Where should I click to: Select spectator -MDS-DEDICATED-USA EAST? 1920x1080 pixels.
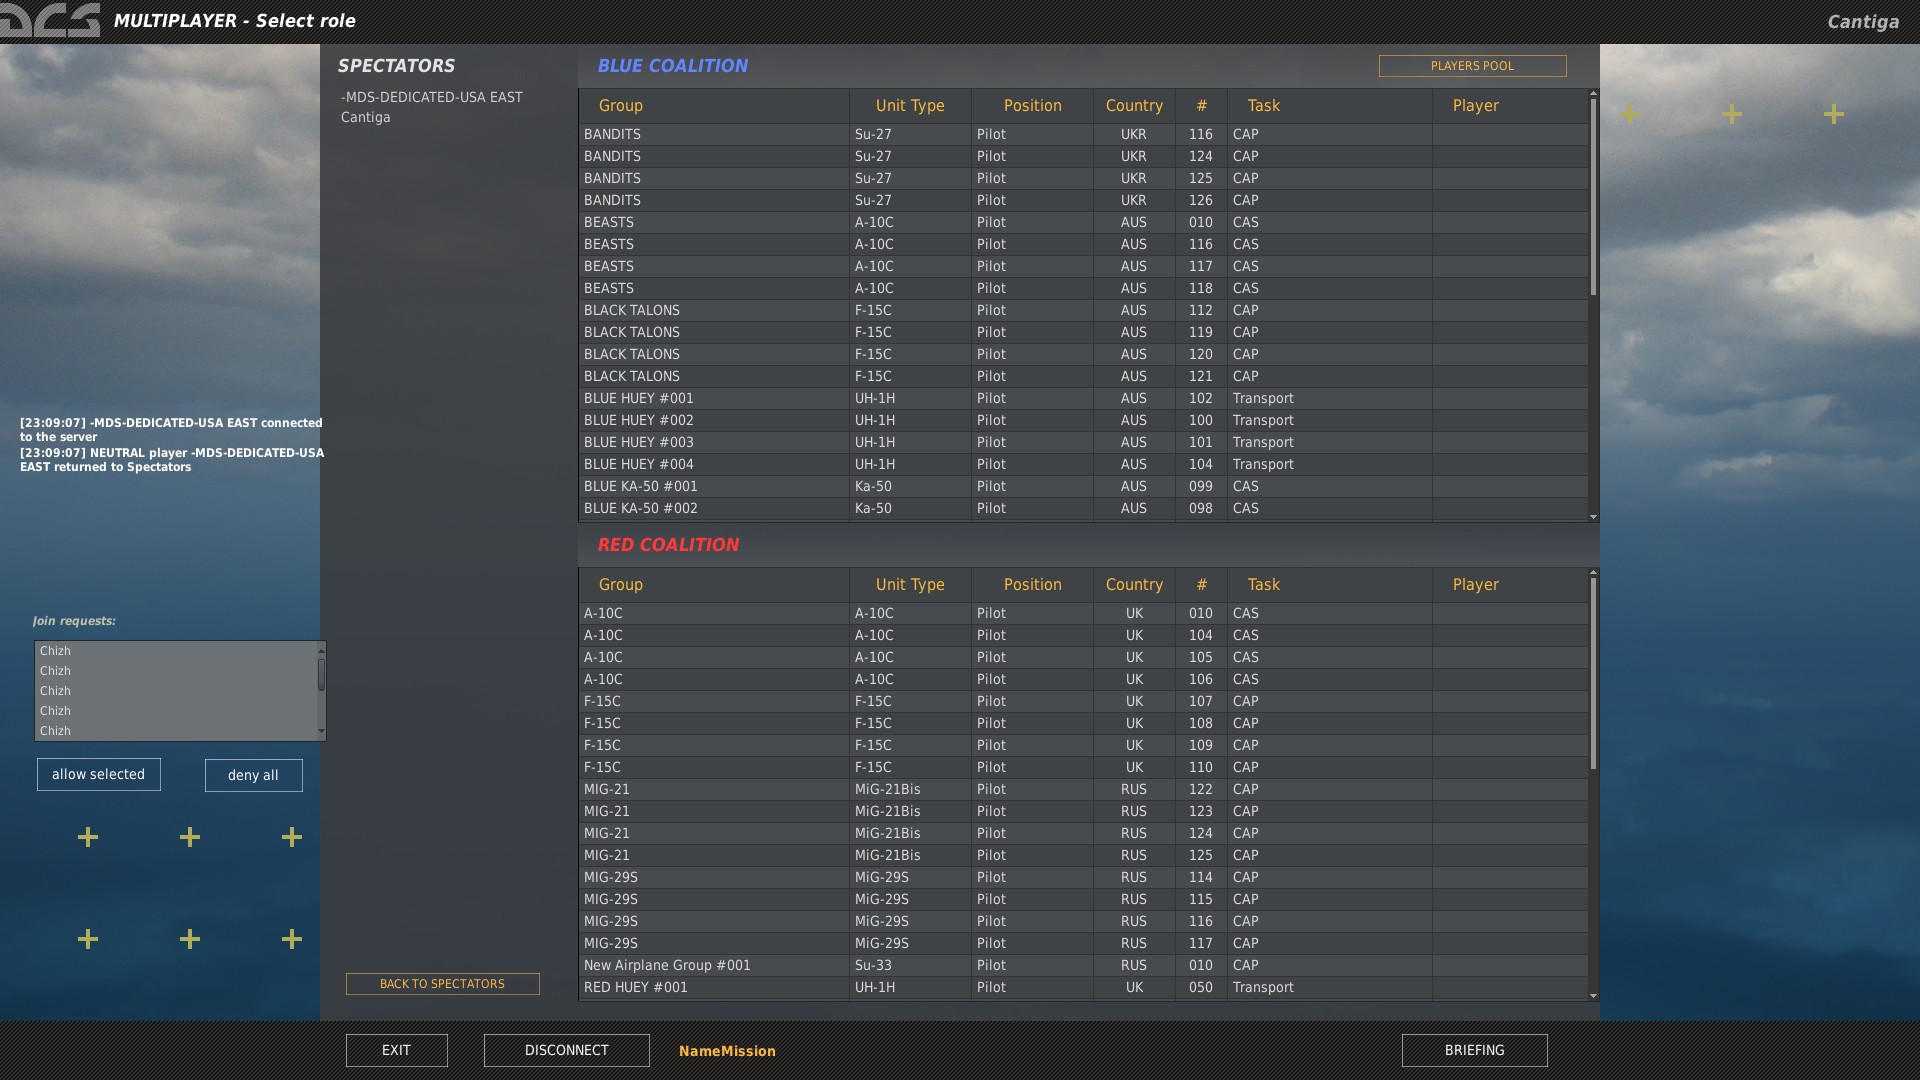coord(432,97)
